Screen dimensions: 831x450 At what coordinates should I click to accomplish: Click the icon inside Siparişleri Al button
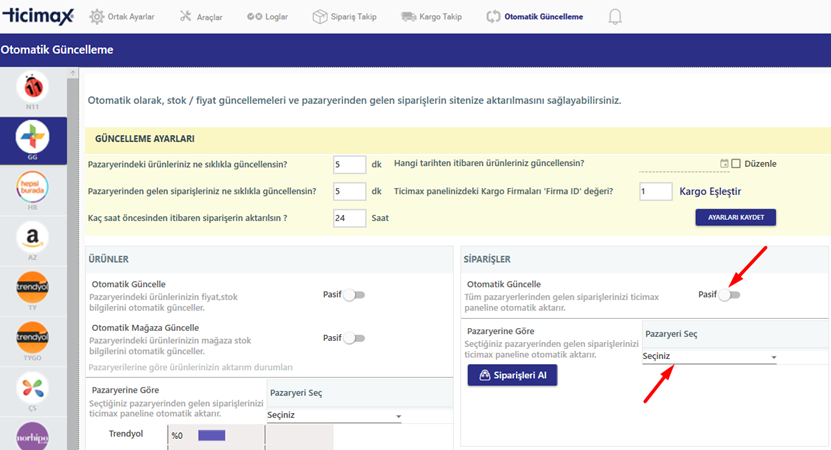pos(484,375)
